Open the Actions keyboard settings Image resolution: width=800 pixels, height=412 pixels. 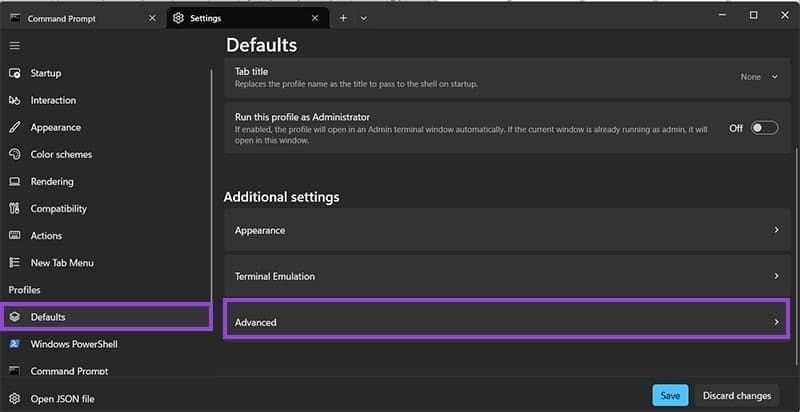(x=46, y=236)
